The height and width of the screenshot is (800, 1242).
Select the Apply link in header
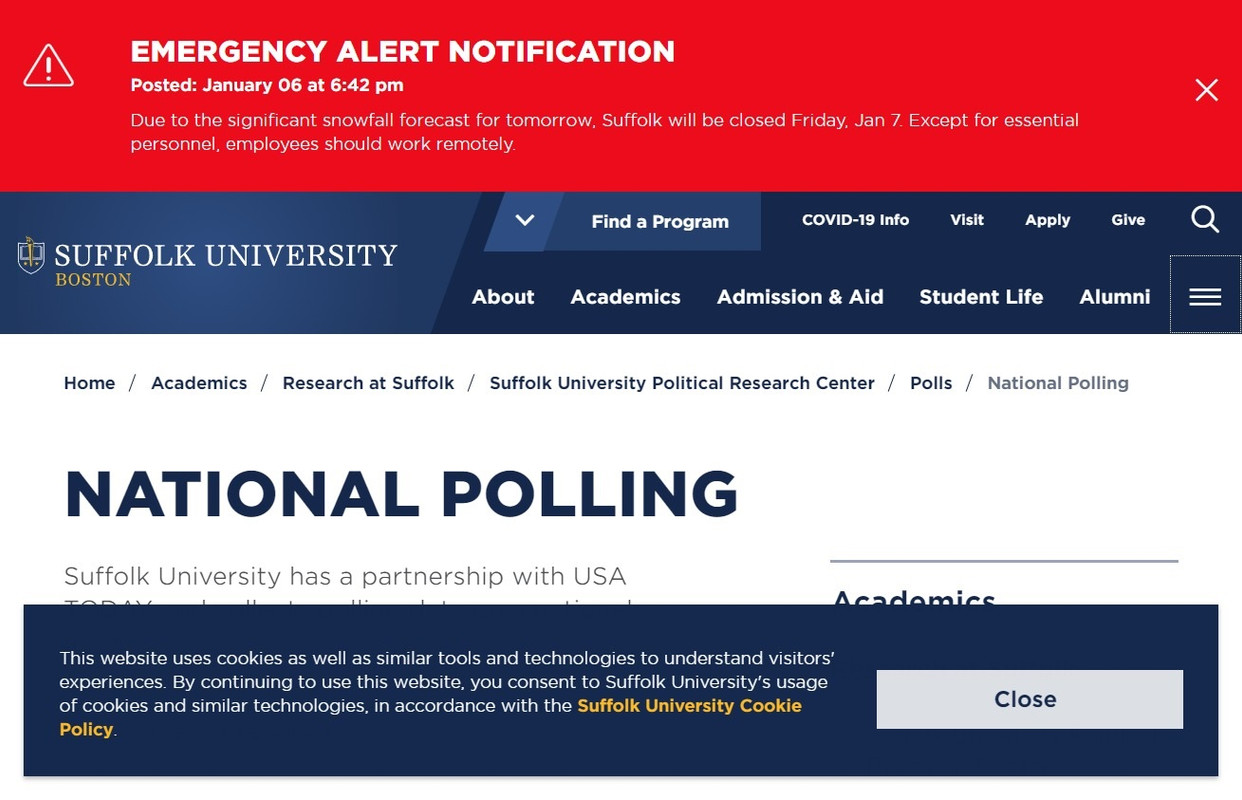coord(1047,220)
